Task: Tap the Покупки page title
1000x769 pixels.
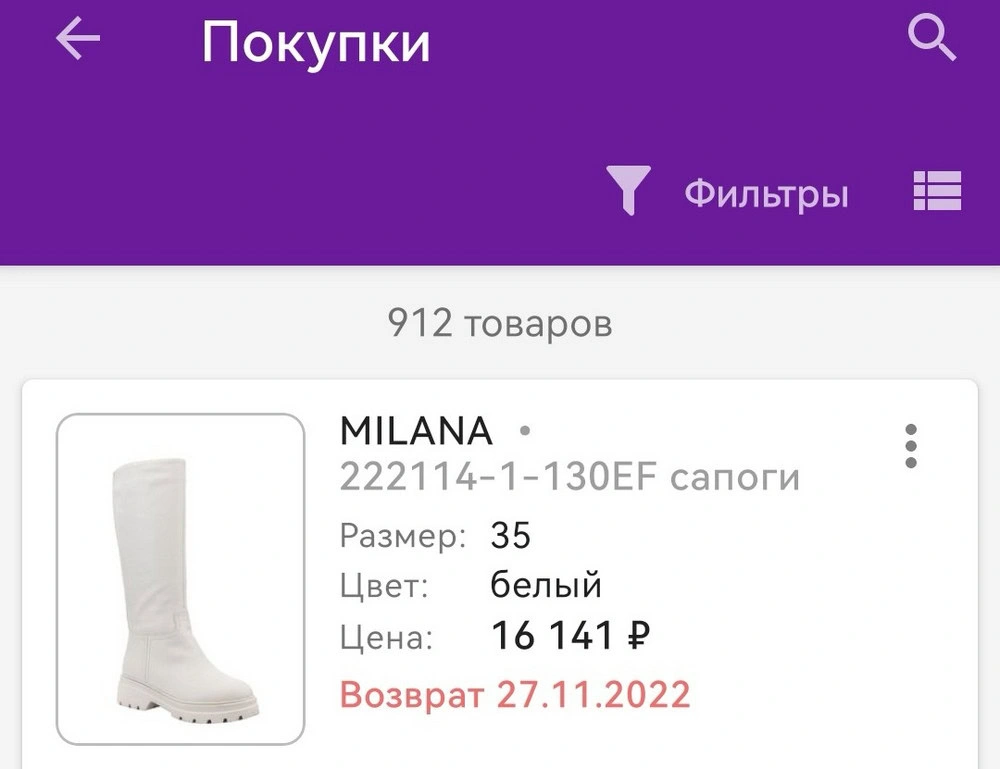Action: [x=316, y=43]
